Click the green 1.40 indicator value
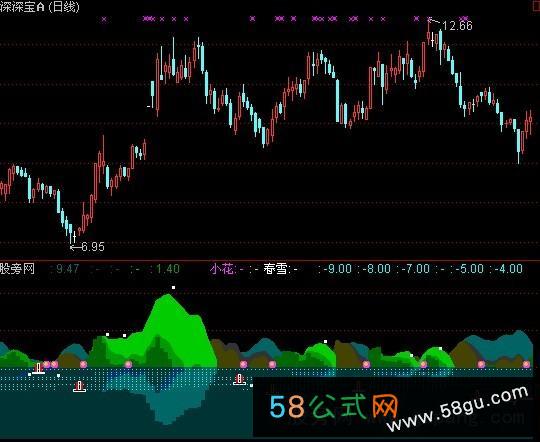This screenshot has width=540, height=442. [x=168, y=269]
